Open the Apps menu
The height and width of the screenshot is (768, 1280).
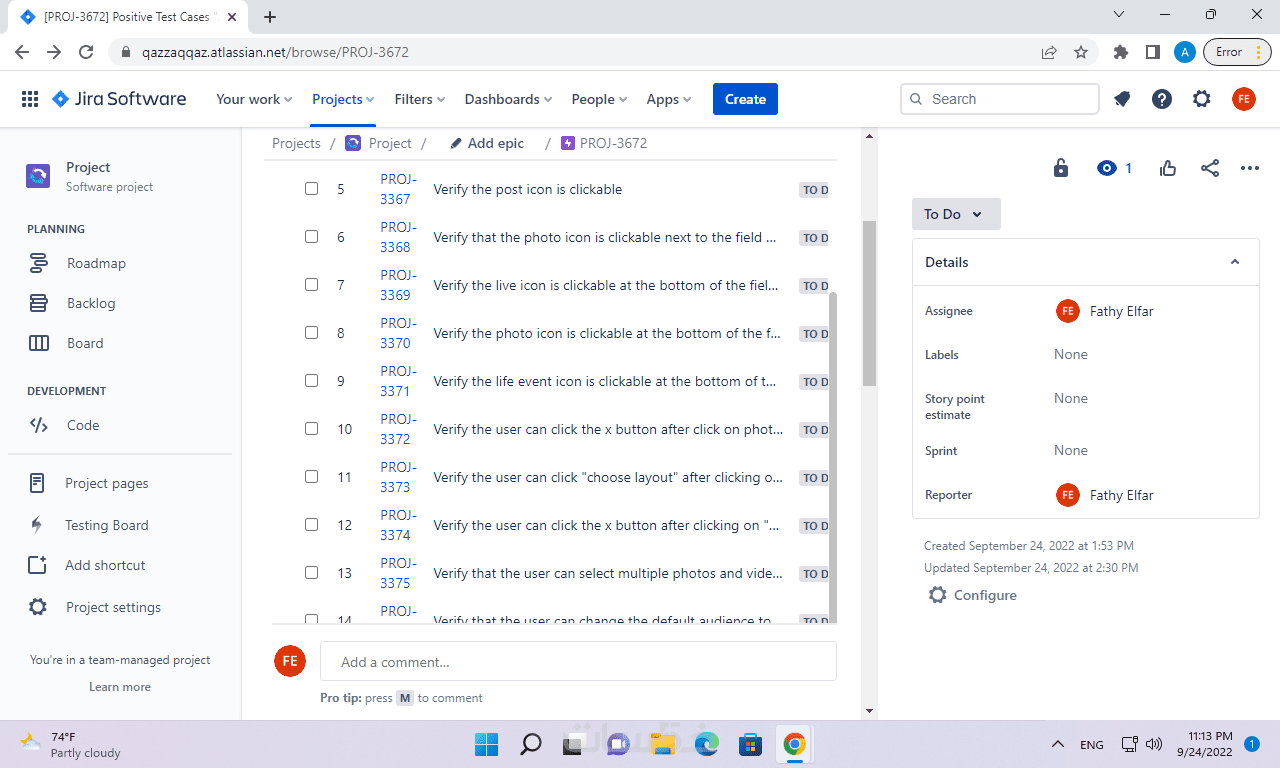click(669, 99)
